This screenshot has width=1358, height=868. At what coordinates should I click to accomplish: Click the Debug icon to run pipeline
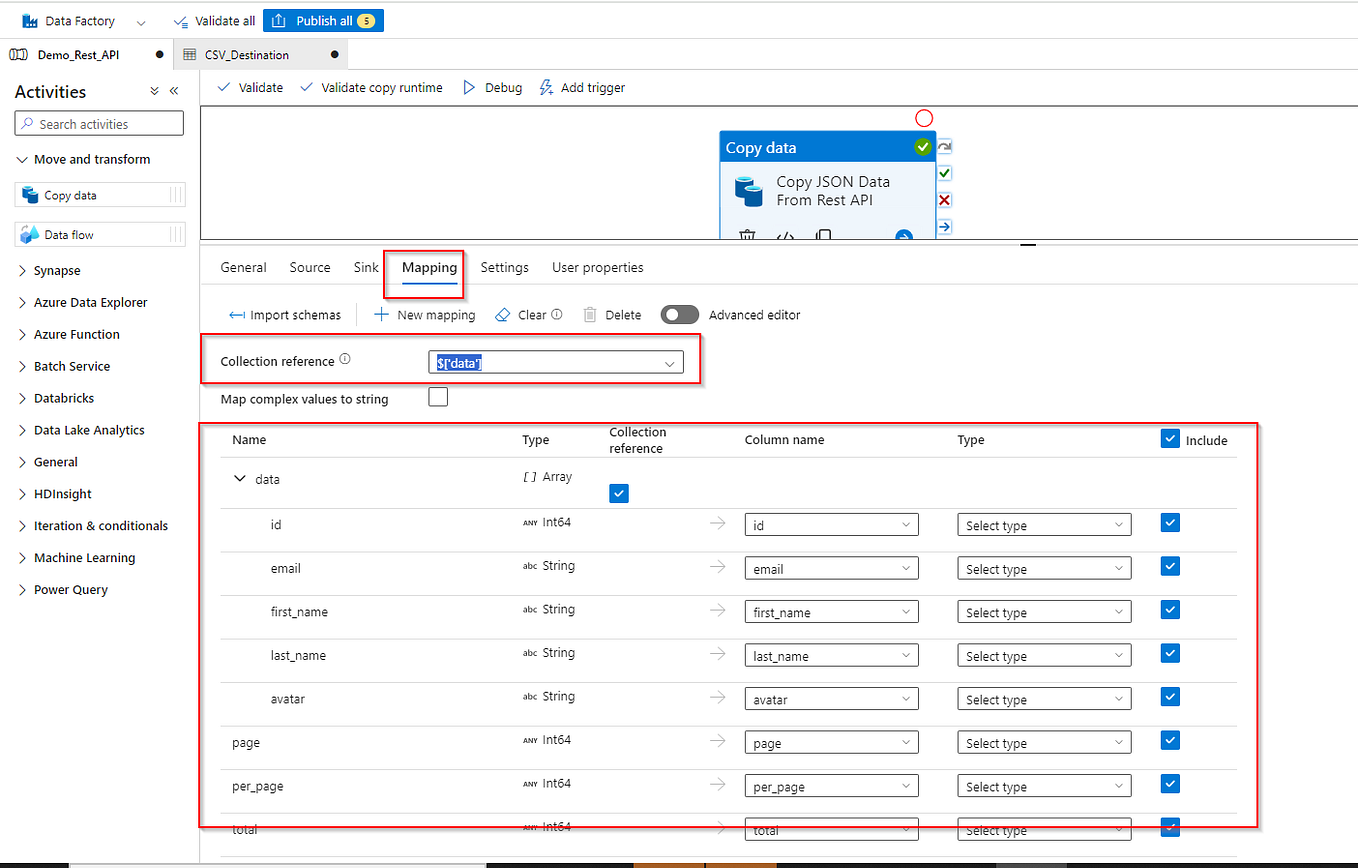468,87
